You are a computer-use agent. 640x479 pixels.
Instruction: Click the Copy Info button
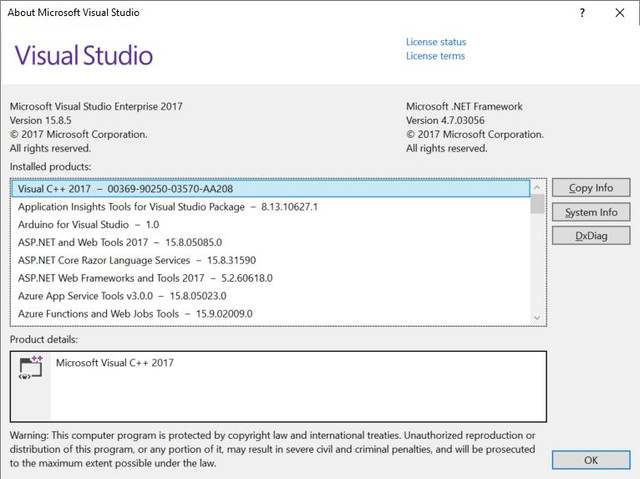[591, 188]
